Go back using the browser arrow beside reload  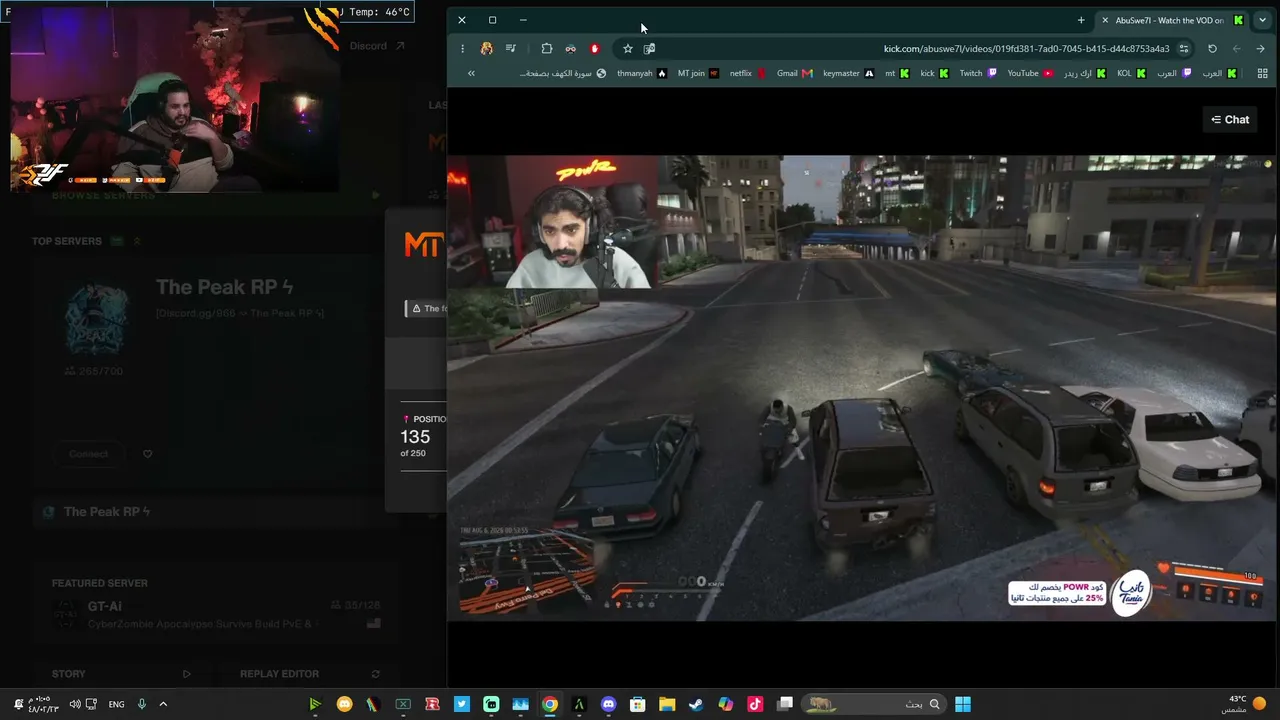[x=1236, y=48]
